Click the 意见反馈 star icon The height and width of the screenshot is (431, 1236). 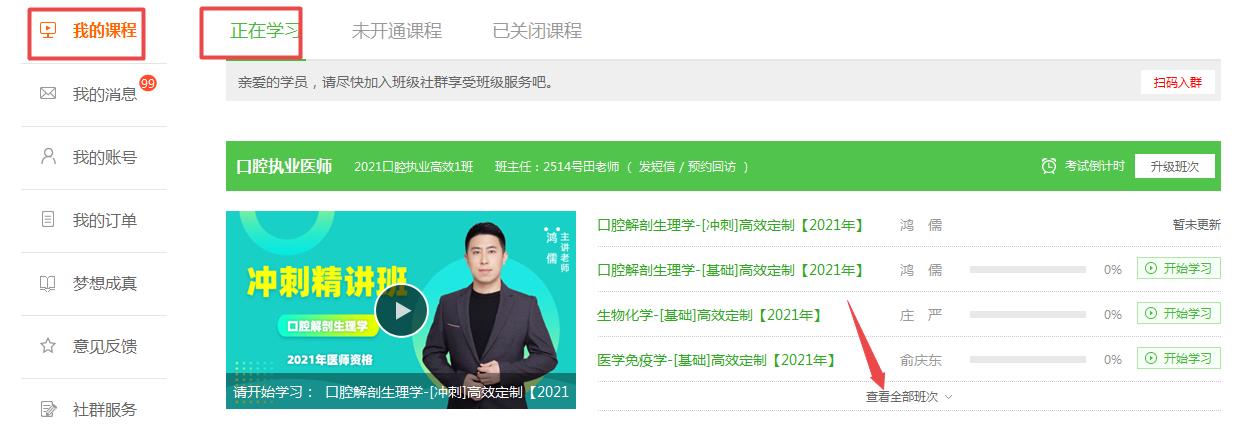[x=47, y=346]
